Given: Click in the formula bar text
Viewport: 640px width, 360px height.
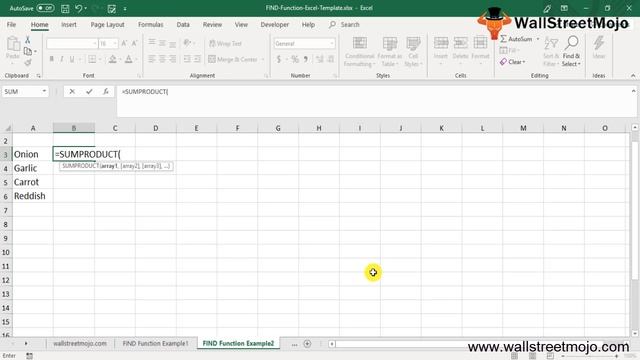Looking at the screenshot, I should (x=145, y=92).
